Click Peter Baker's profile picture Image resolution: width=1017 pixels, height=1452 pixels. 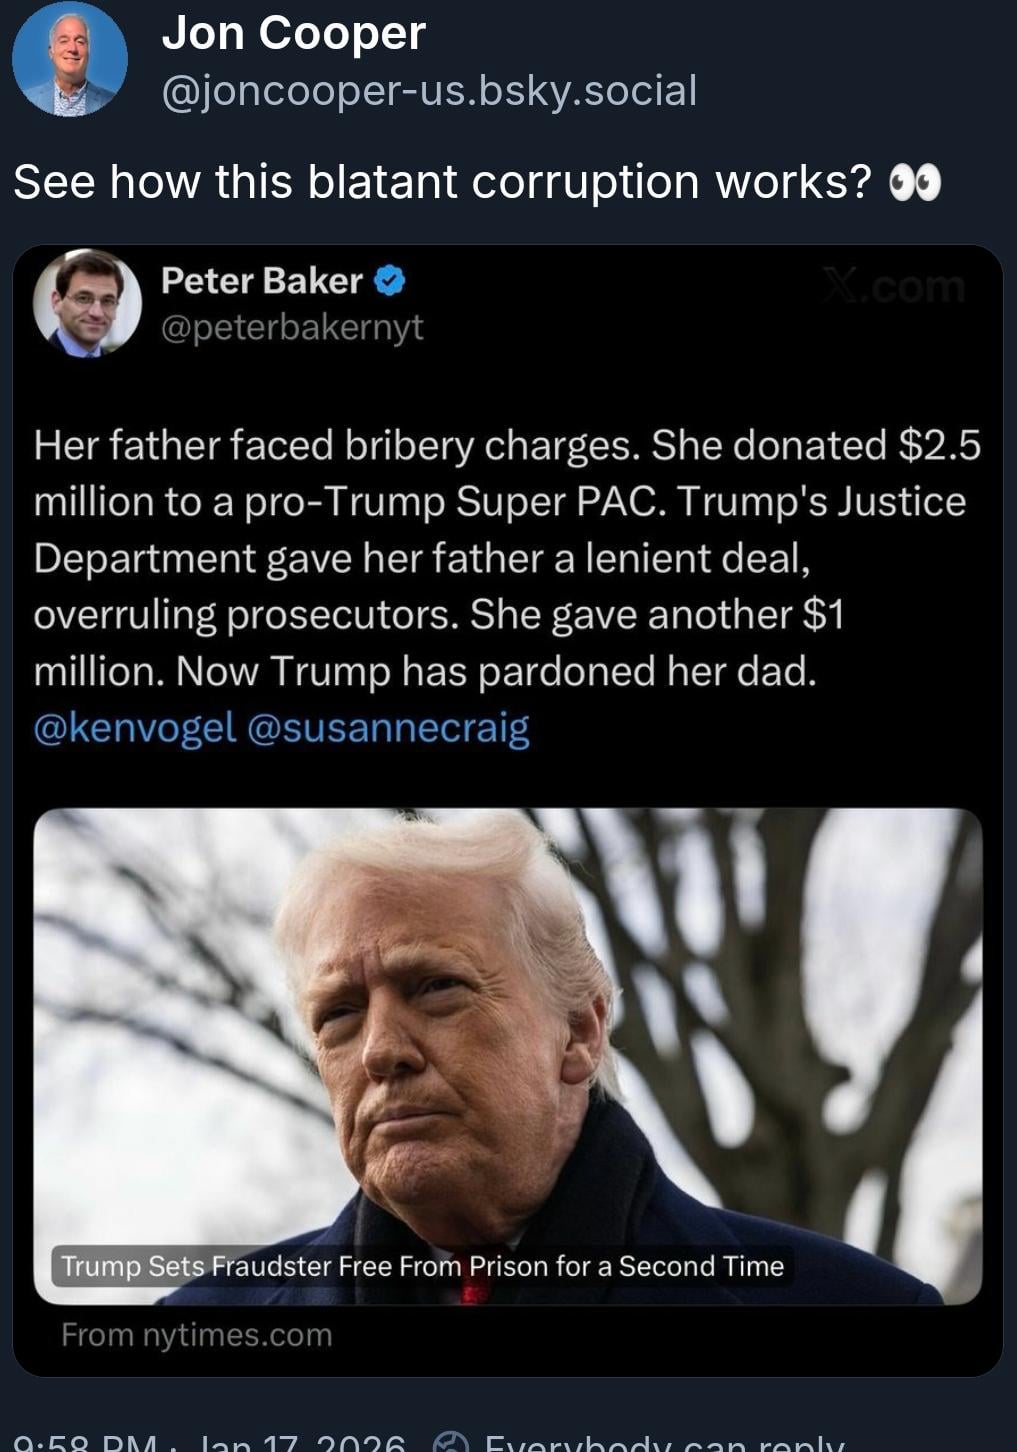point(87,302)
